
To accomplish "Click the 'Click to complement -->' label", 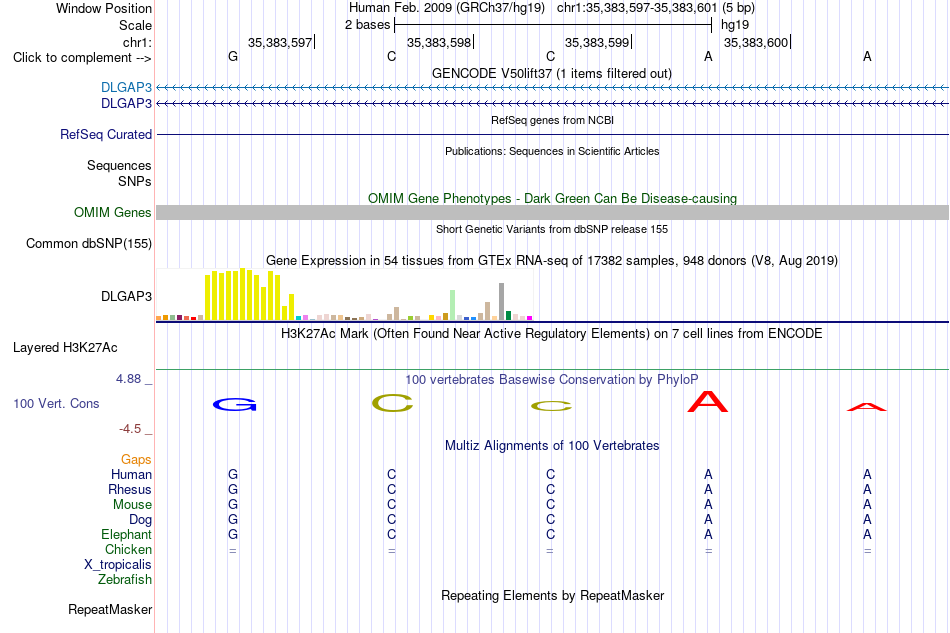I will (82, 58).
